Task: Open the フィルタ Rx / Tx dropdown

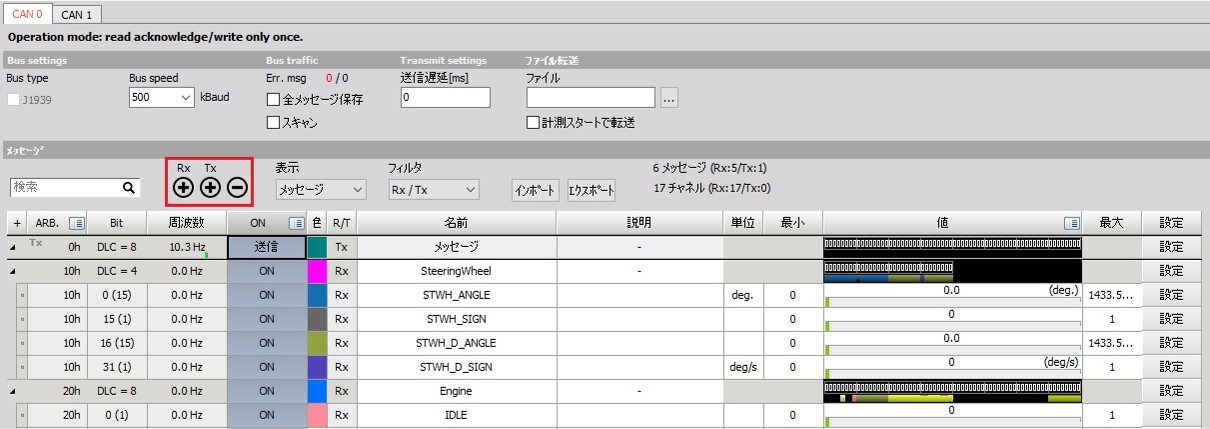Action: pyautogui.click(x=433, y=188)
